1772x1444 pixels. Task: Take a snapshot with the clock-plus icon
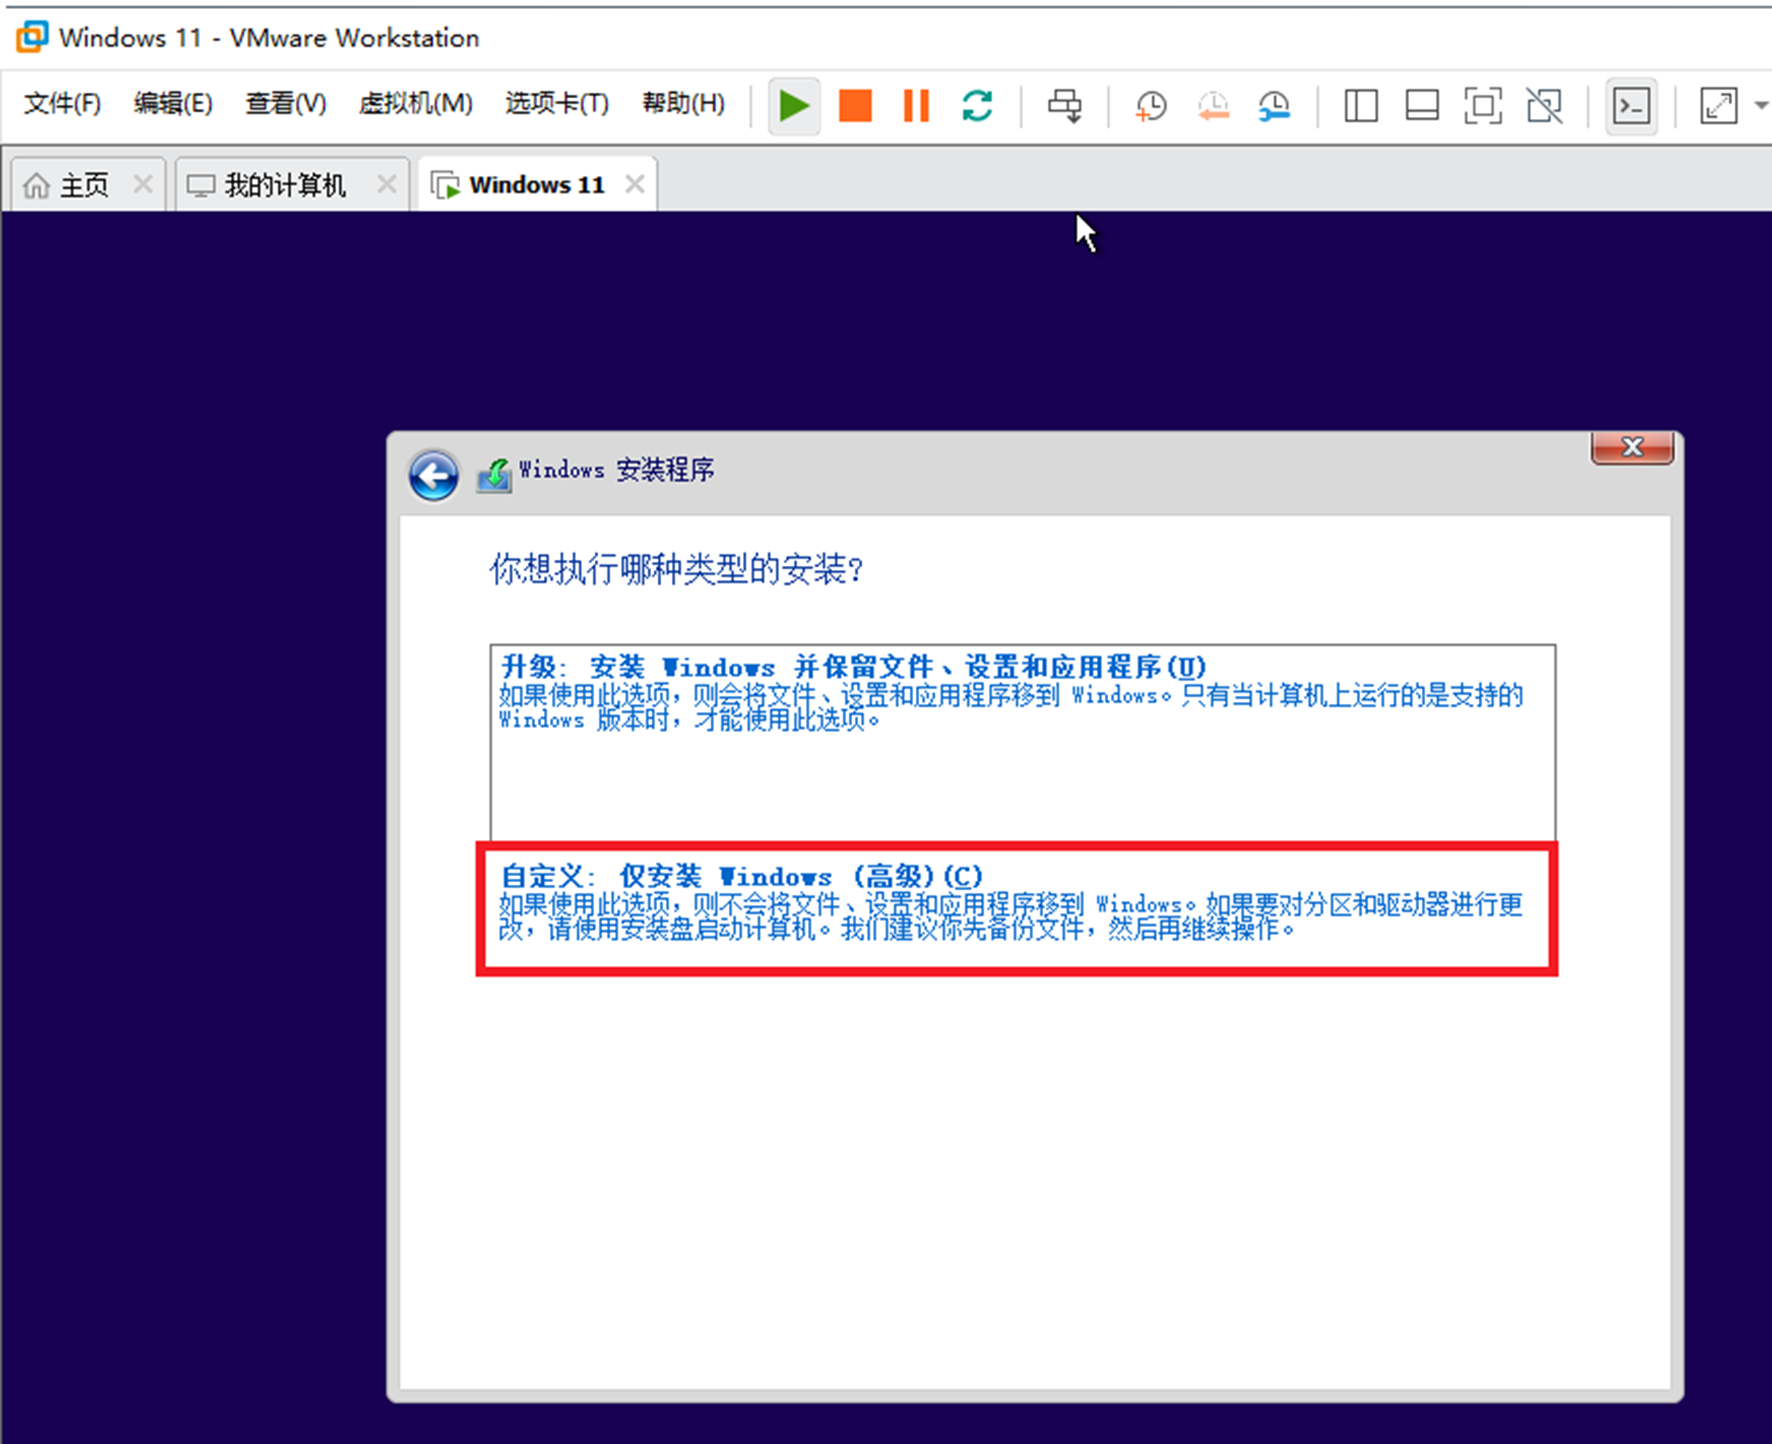1151,105
